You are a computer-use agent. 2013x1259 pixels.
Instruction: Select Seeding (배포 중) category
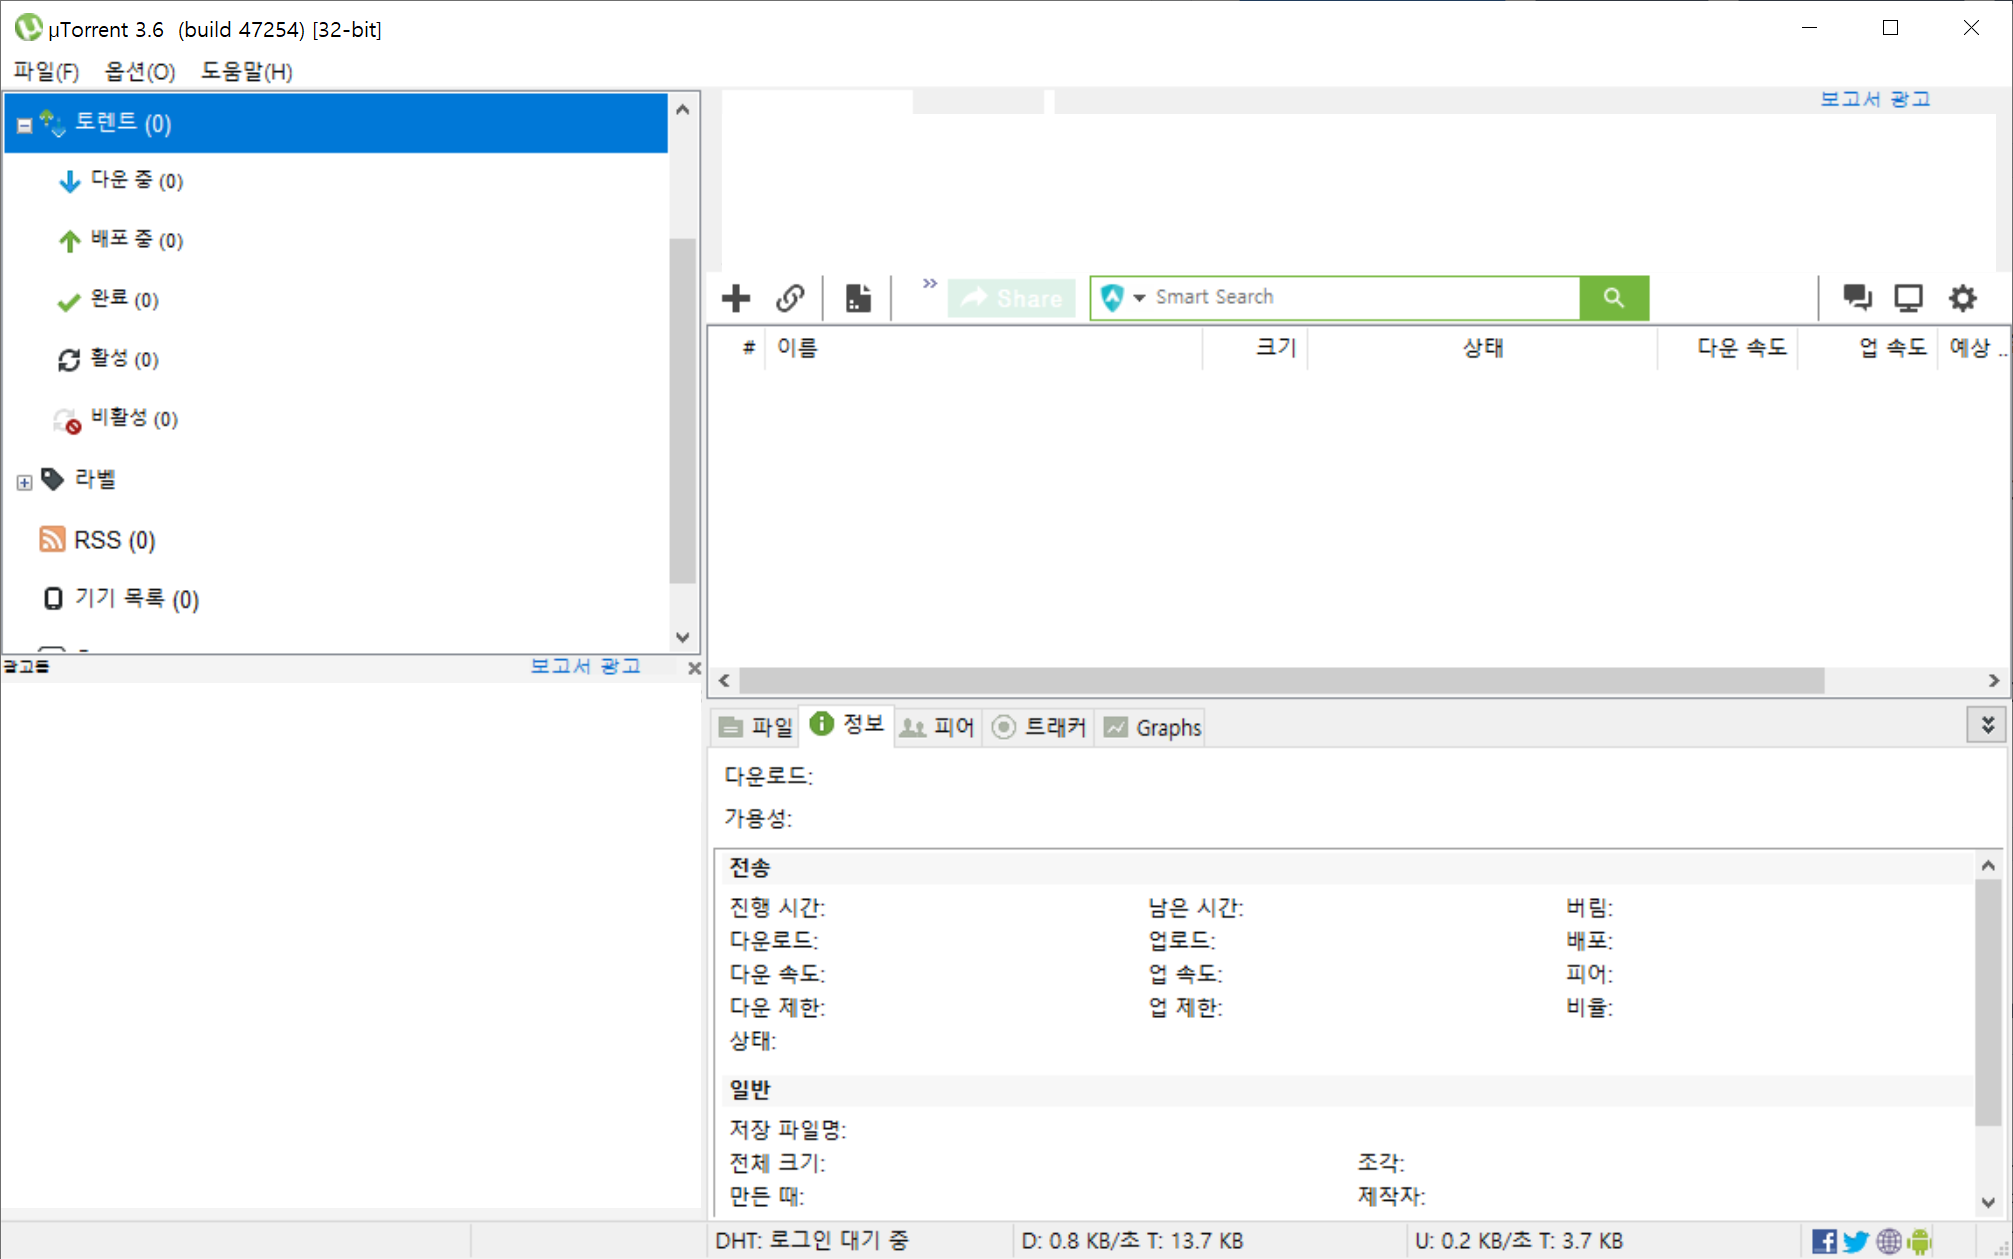[120, 240]
